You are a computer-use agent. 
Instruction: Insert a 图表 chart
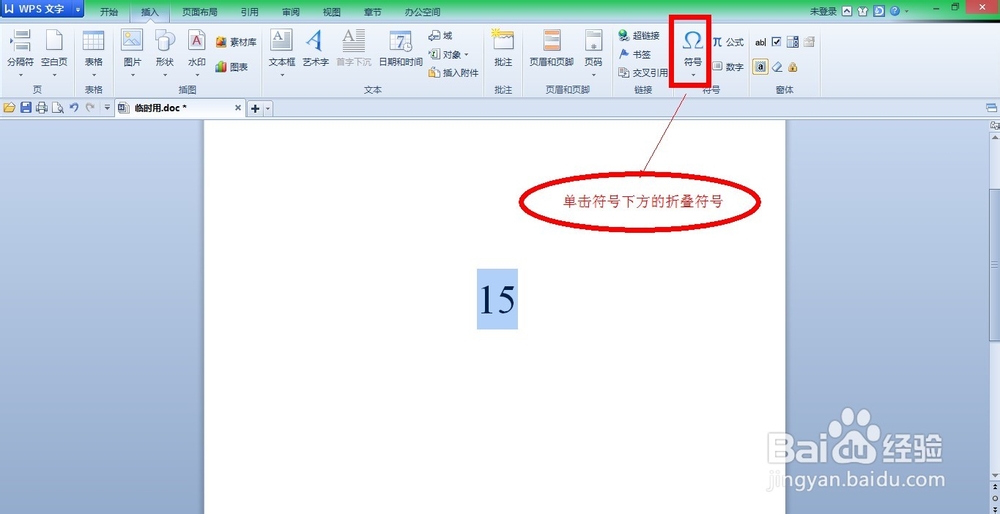[232, 66]
